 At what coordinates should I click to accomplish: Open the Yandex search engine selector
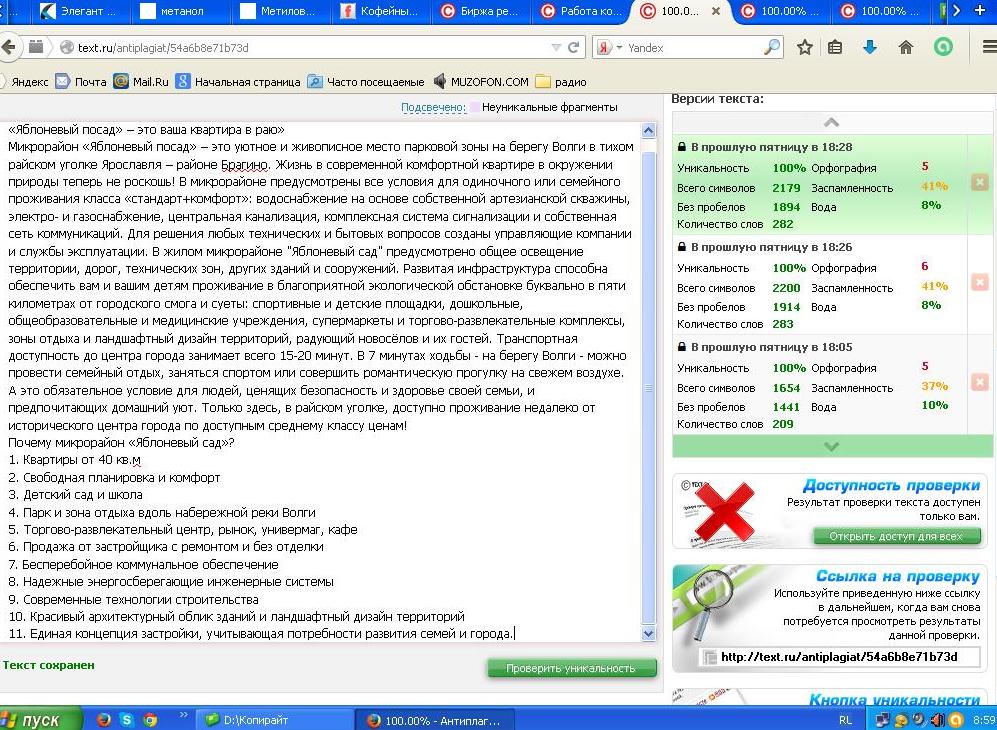(x=609, y=48)
